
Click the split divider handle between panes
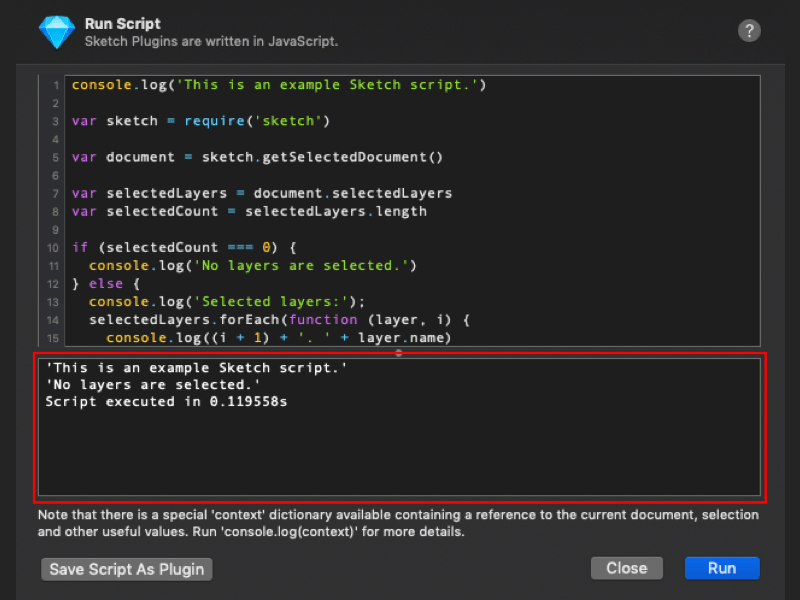point(399,353)
